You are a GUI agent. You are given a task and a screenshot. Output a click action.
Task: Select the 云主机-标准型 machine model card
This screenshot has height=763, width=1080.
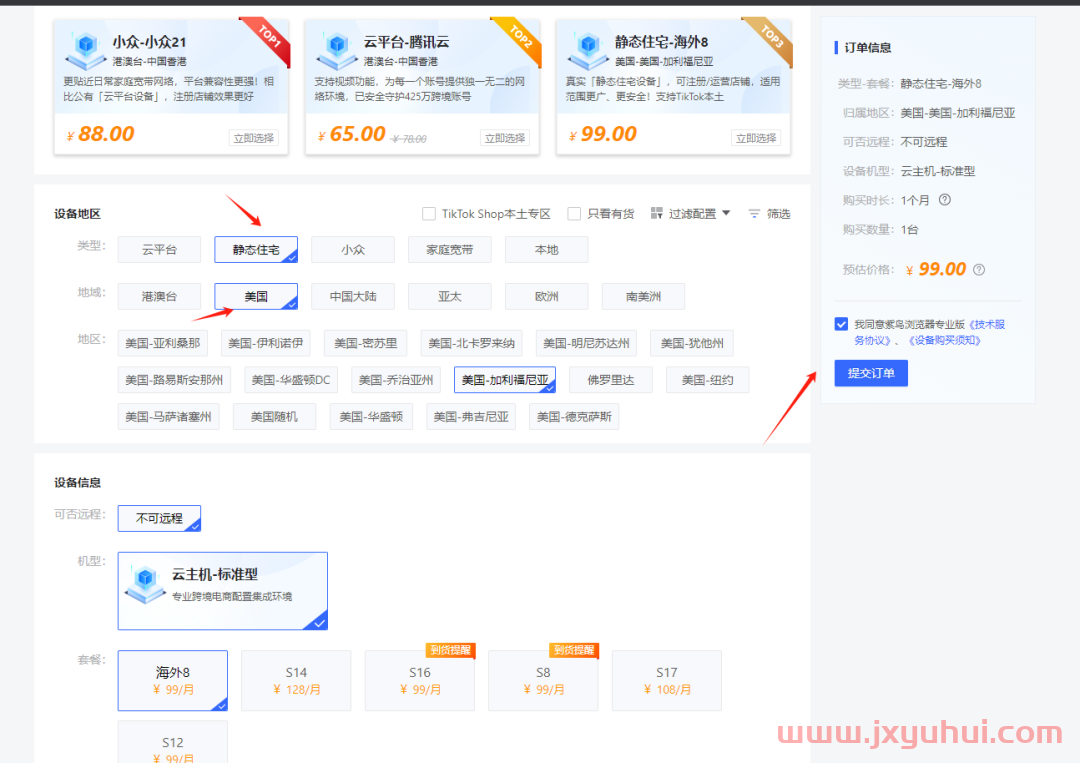point(222,591)
